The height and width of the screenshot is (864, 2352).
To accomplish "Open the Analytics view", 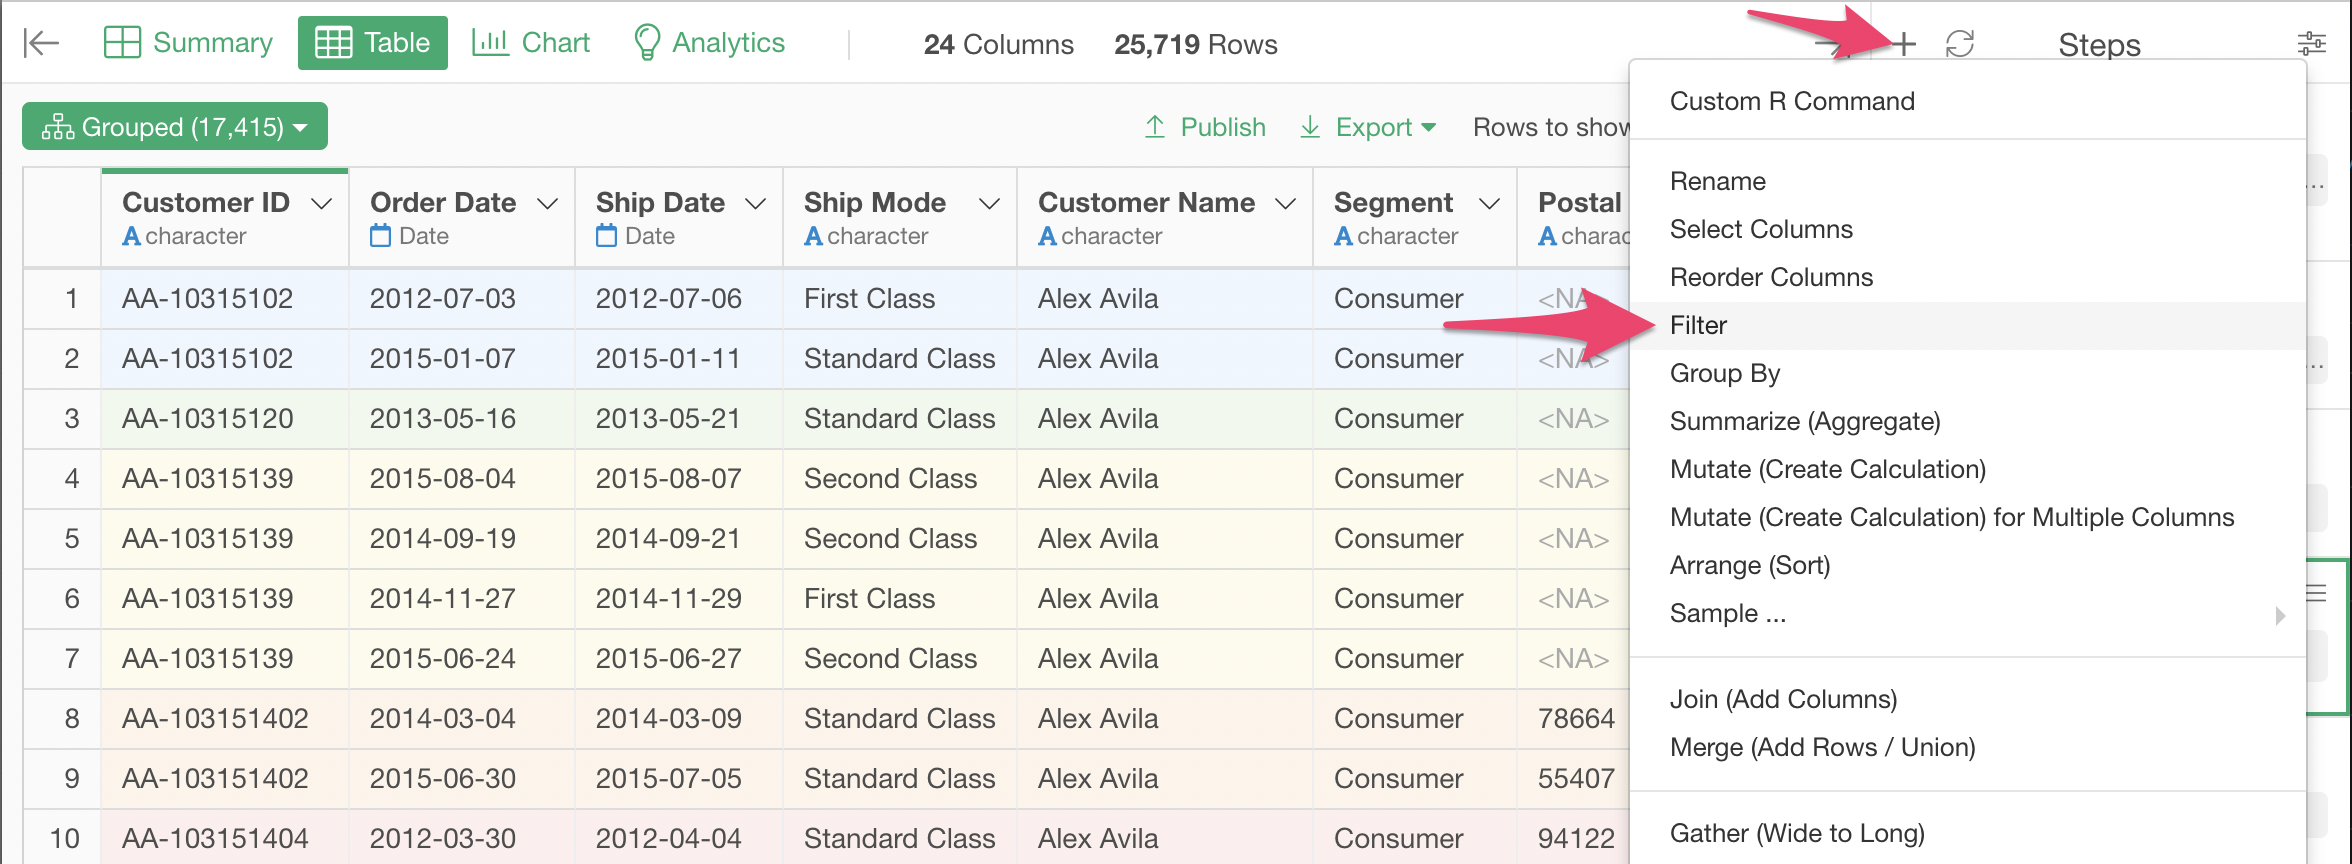I will (709, 43).
